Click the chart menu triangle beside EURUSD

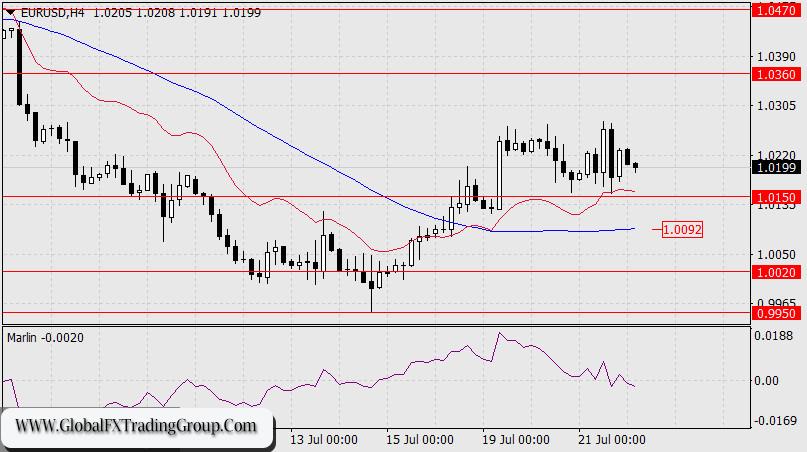click(11, 11)
